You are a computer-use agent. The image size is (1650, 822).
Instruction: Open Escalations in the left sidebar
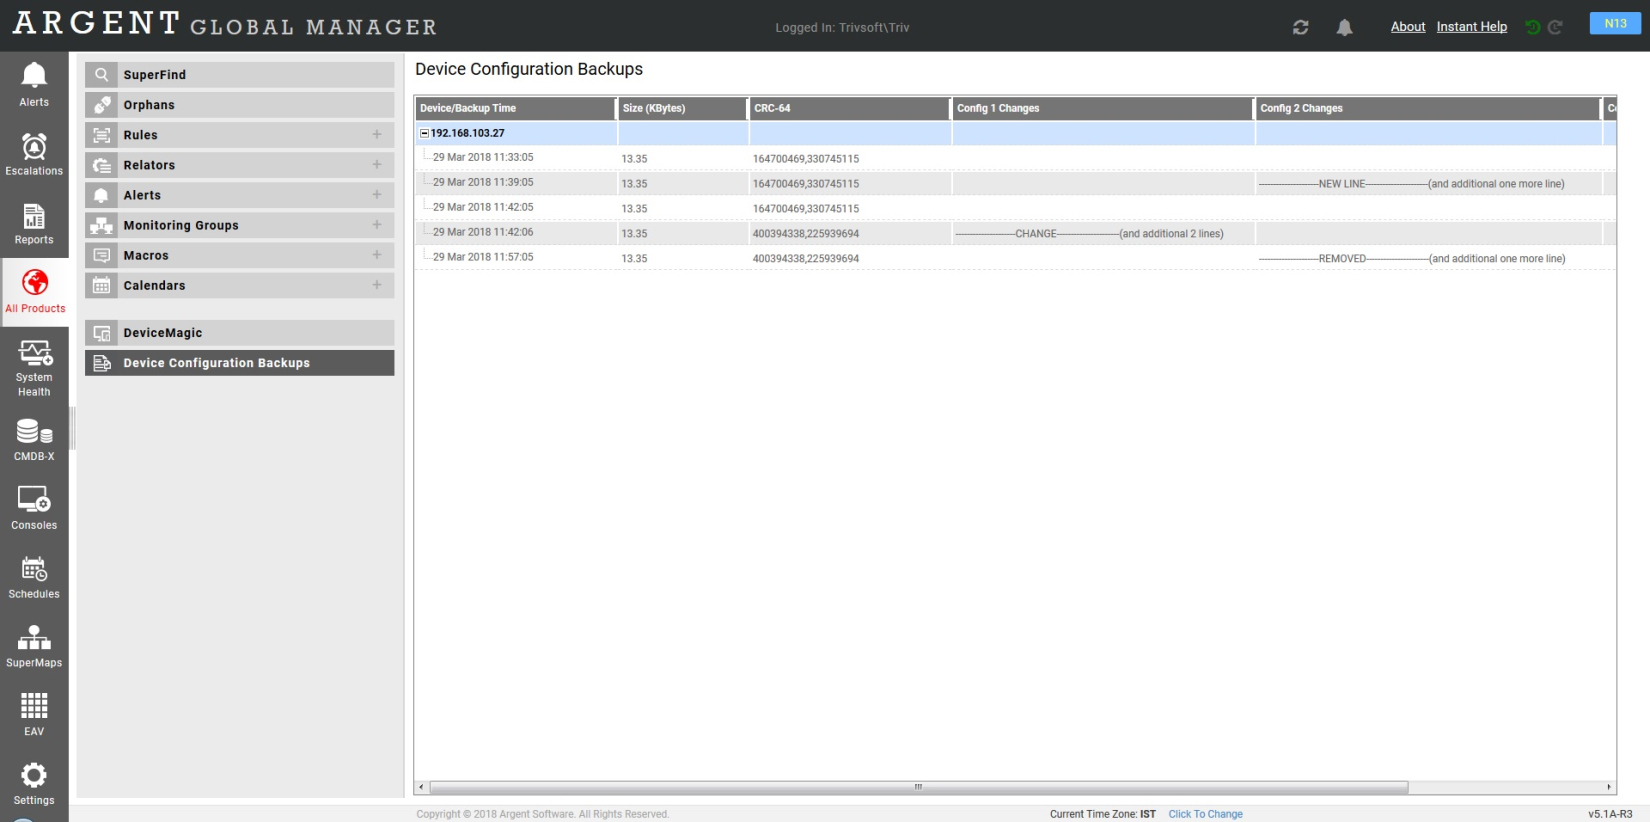coord(34,154)
